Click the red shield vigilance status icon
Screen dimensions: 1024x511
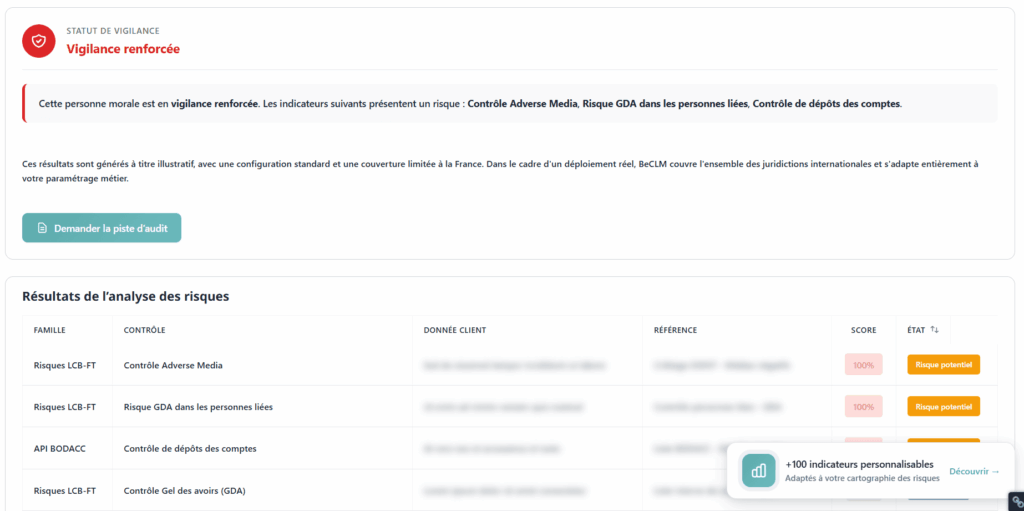[x=39, y=40]
